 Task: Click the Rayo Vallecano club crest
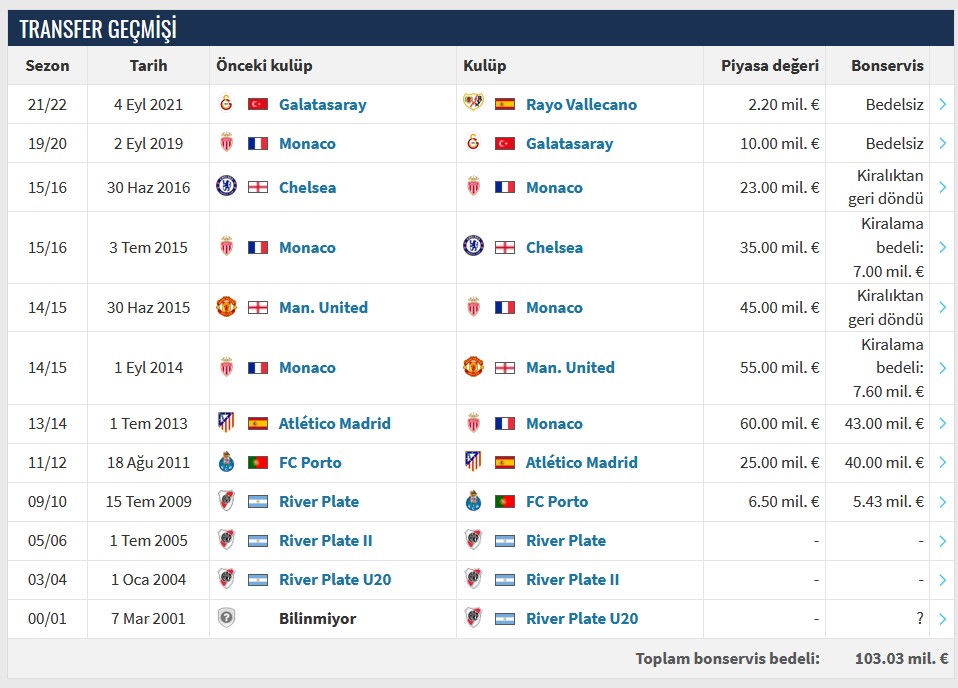point(473,104)
